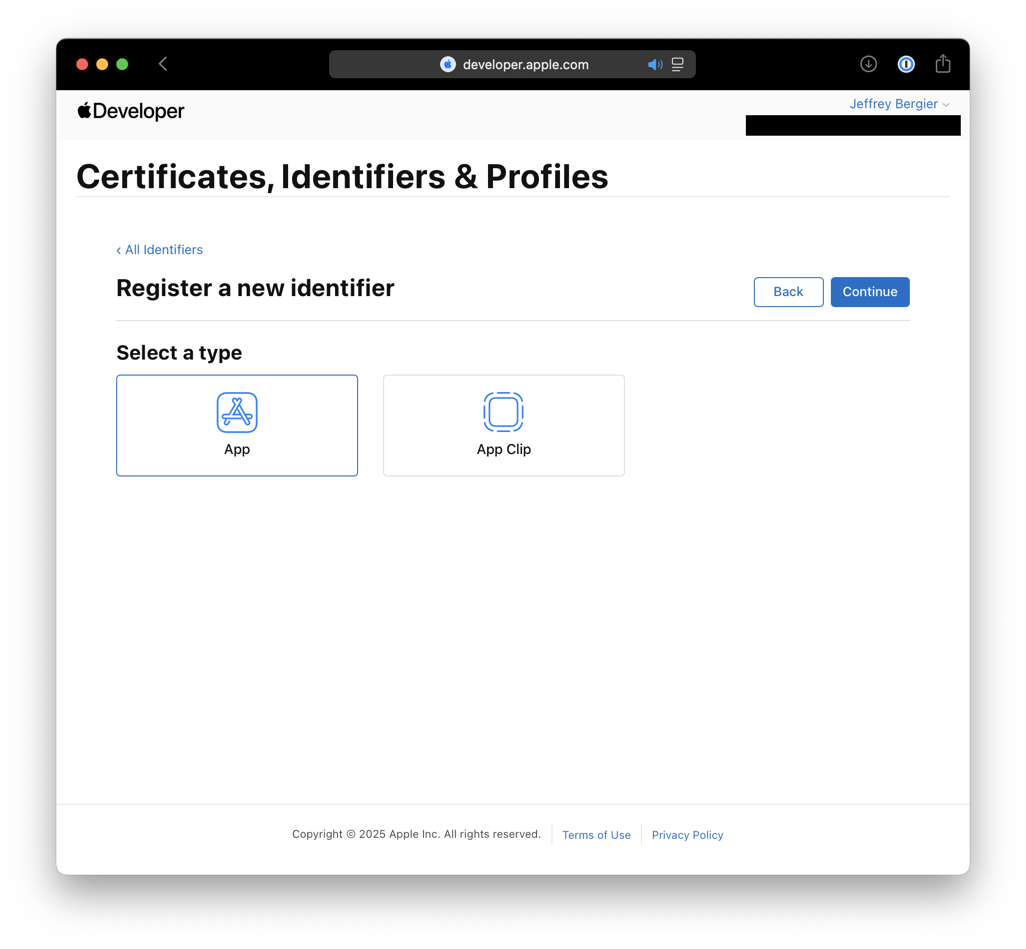Go back to All Identifiers
1026x949 pixels.
160,250
